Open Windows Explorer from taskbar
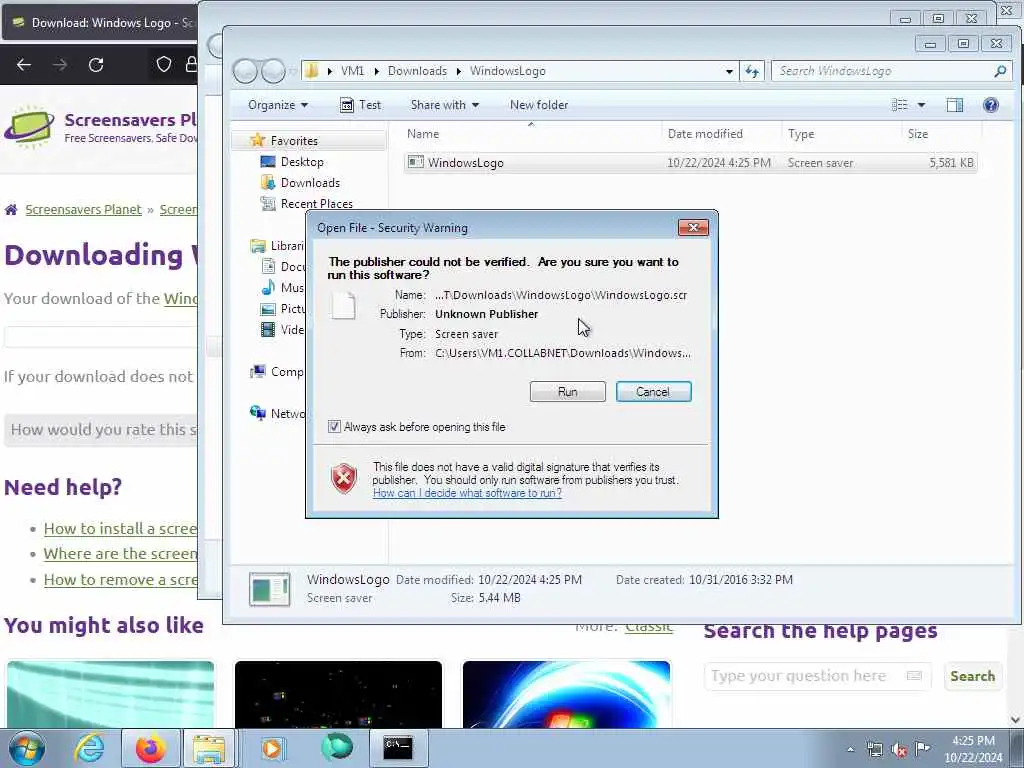This screenshot has height=768, width=1024. tap(209, 748)
